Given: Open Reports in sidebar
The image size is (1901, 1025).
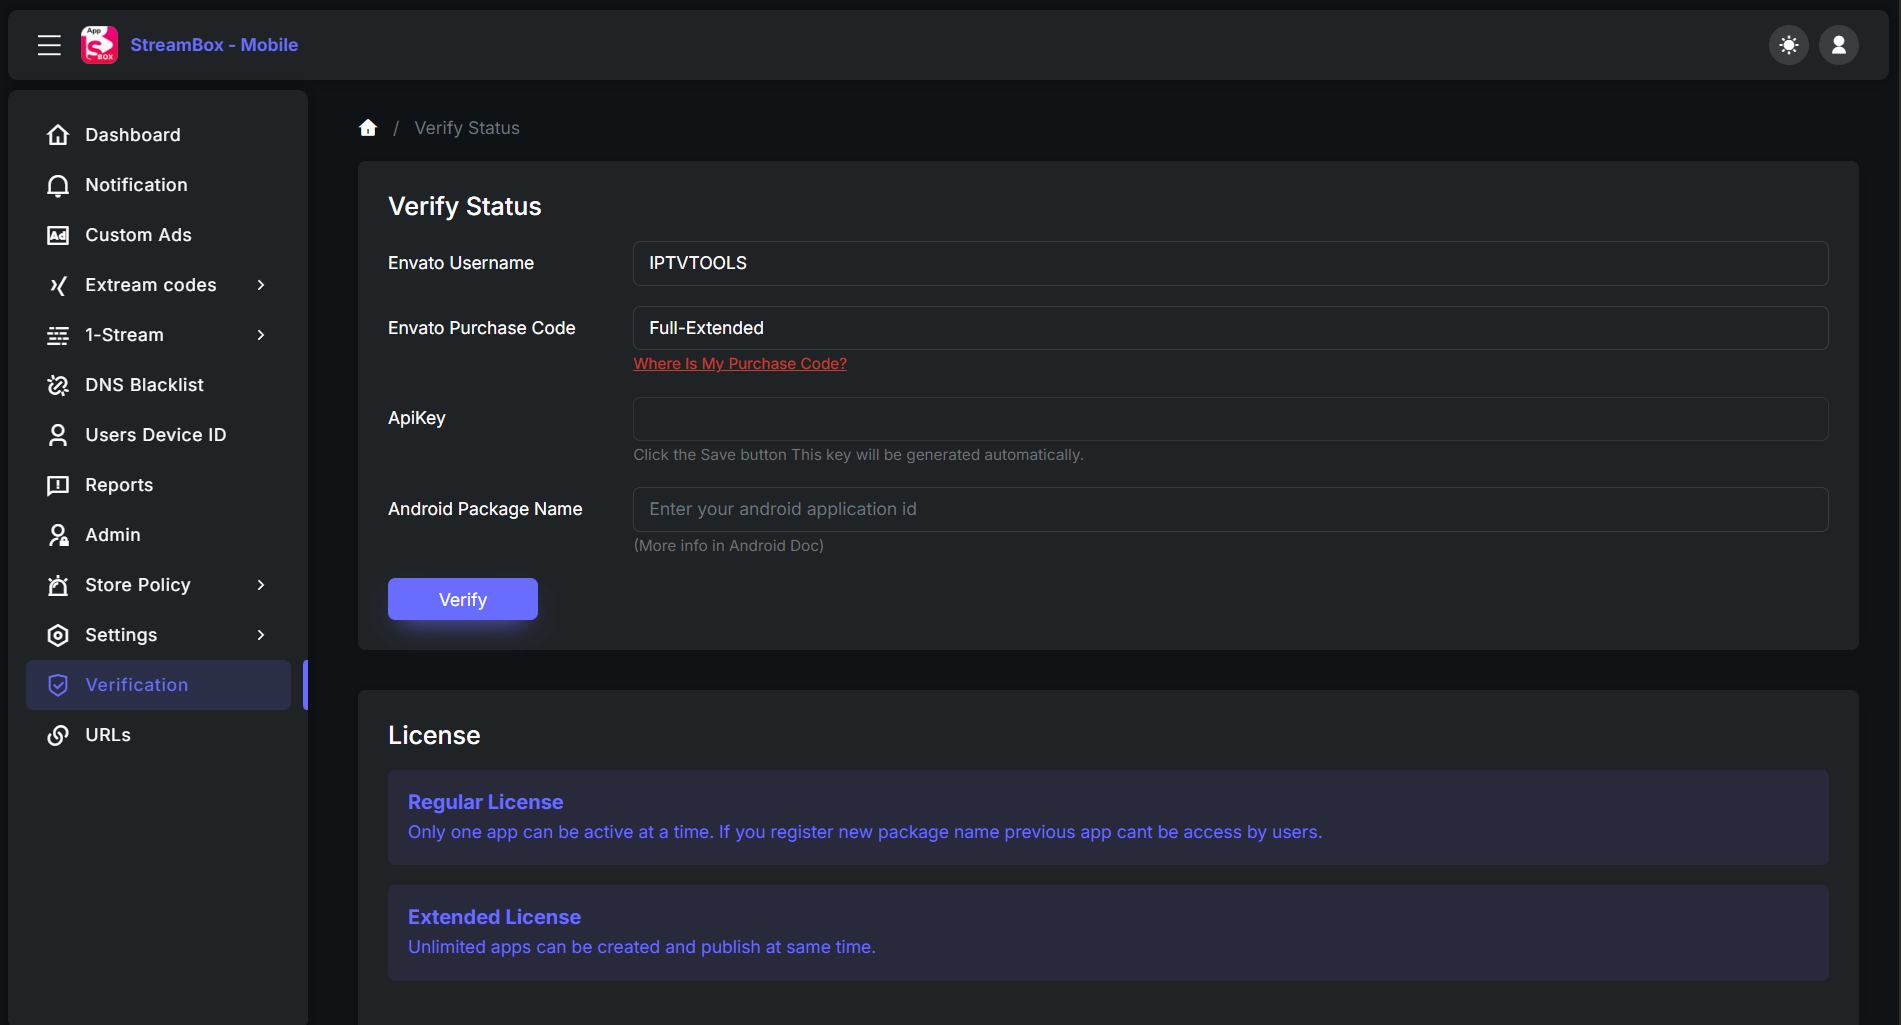Looking at the screenshot, I should click(x=158, y=485).
